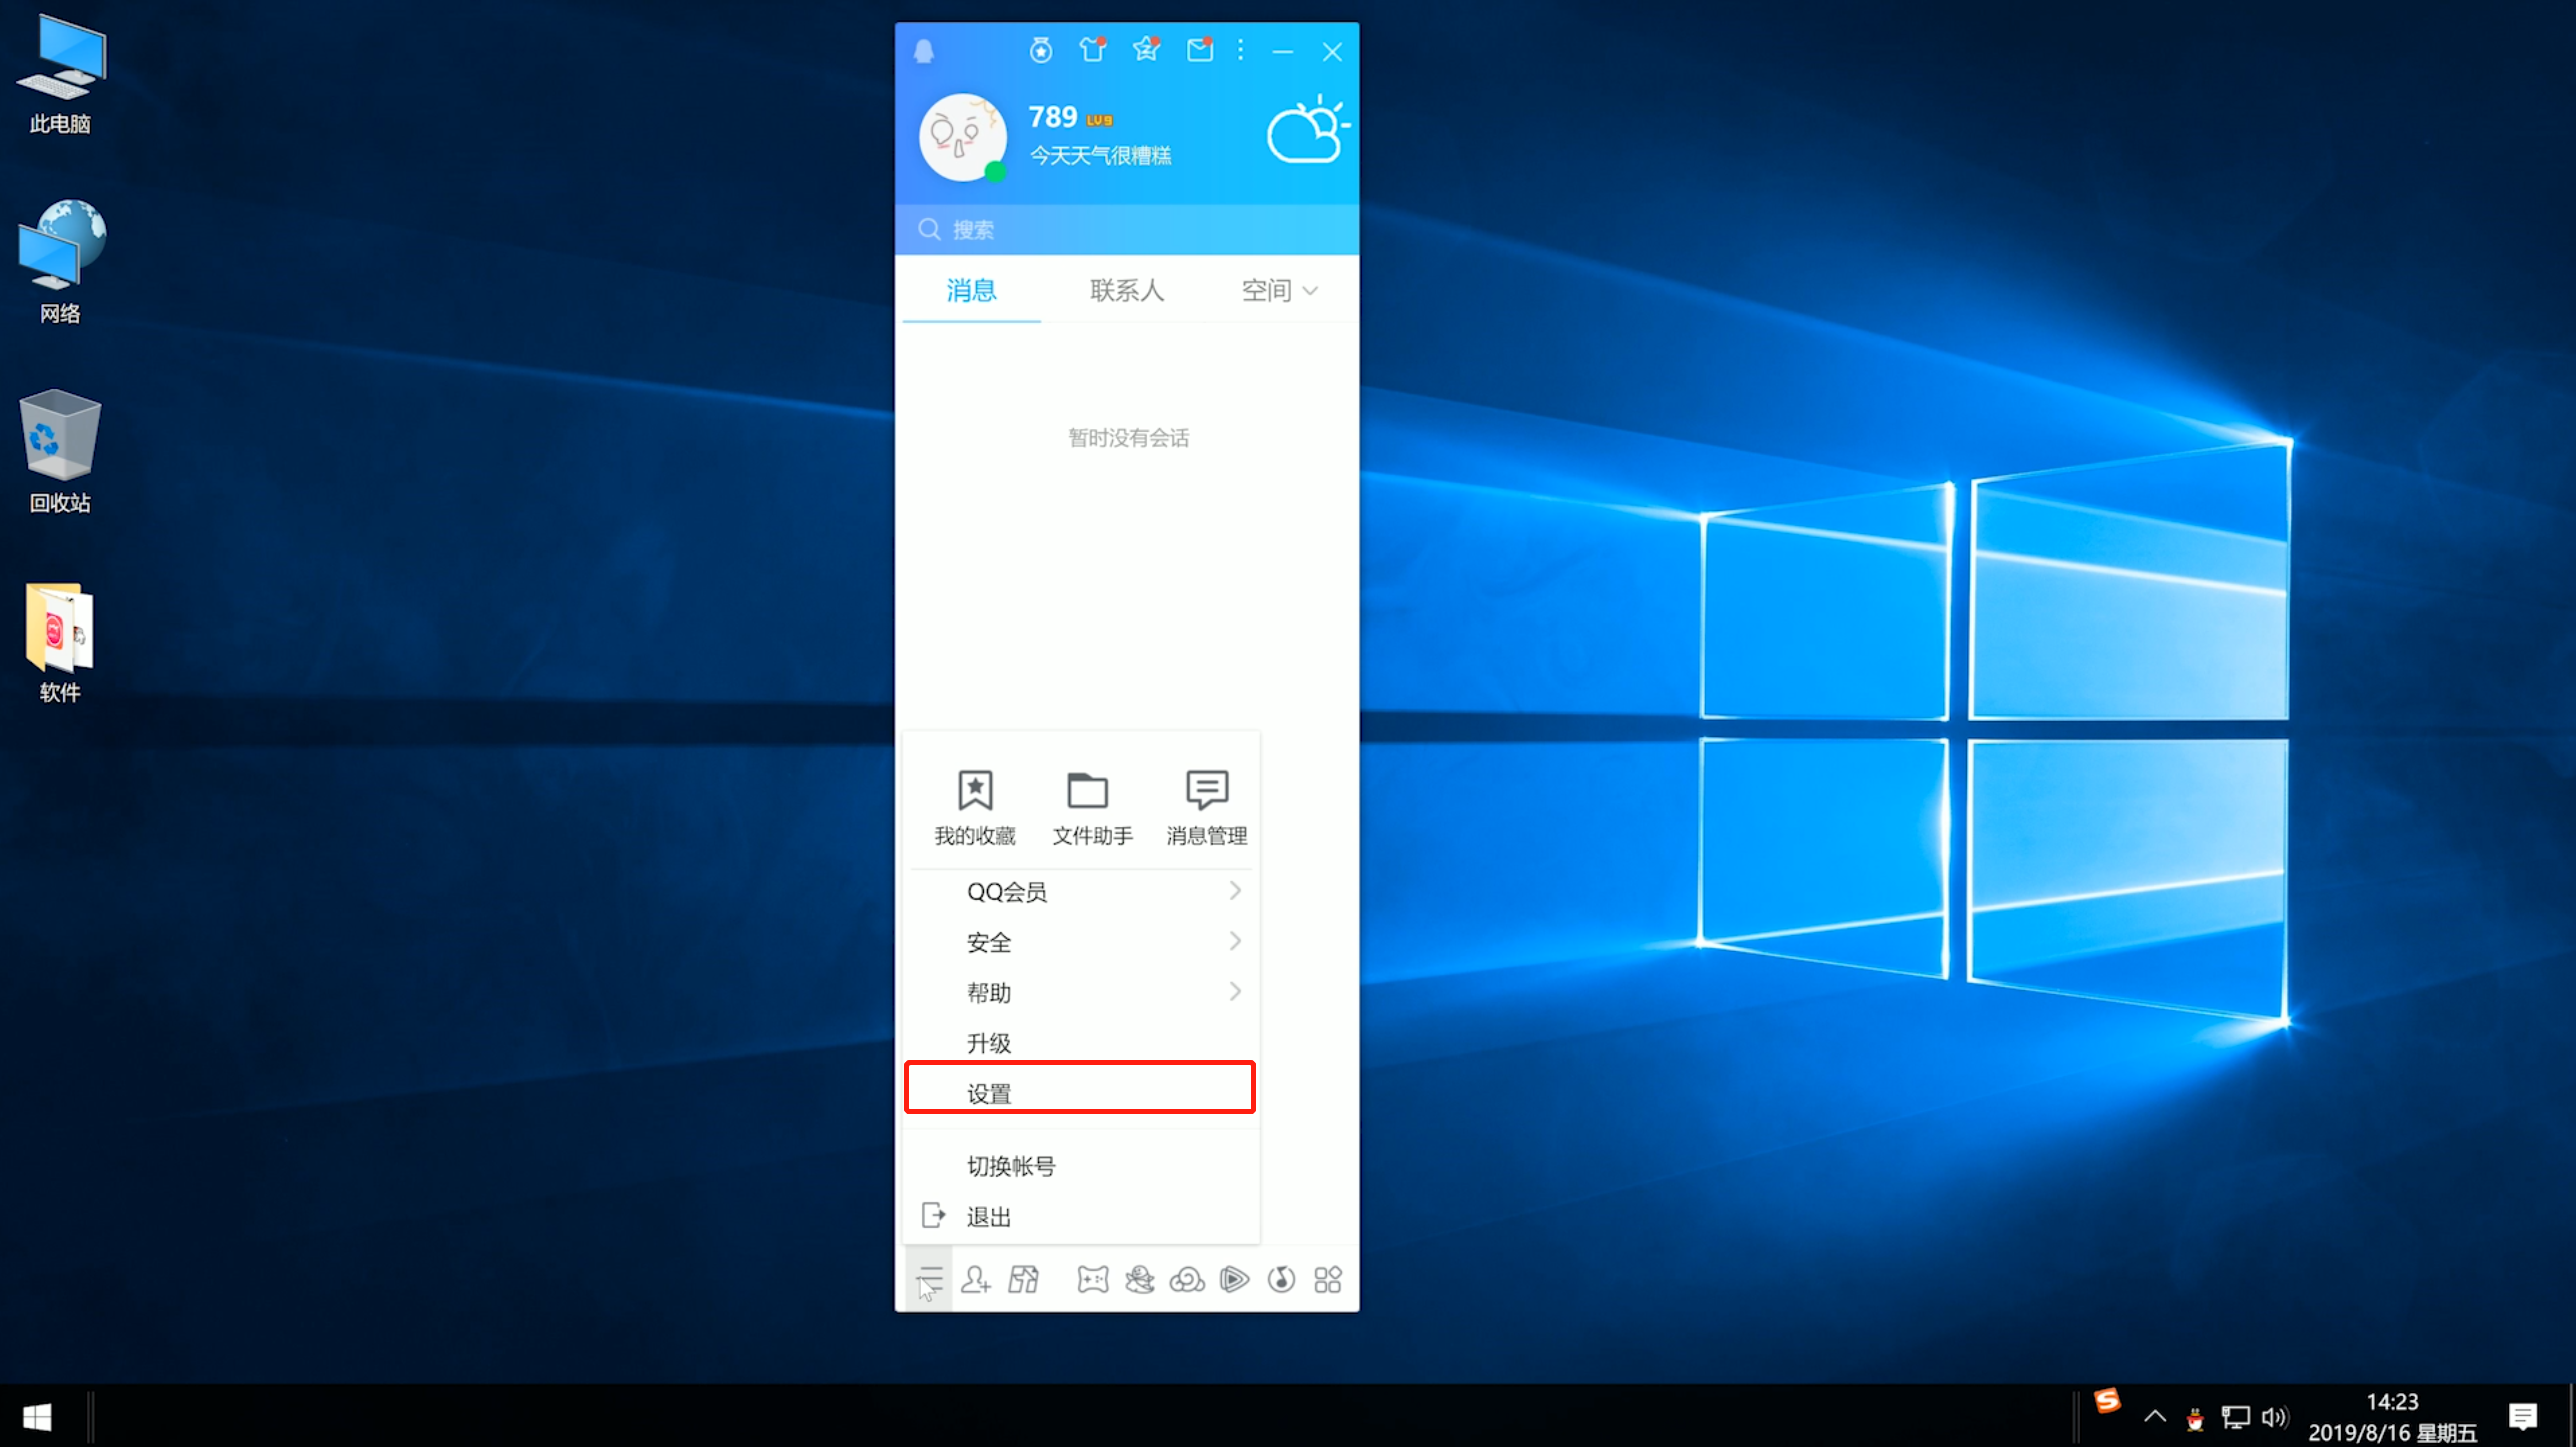Viewport: 2576px width, 1447px height.
Task: Show hidden tray icons arrow
Action: pos(2155,1416)
